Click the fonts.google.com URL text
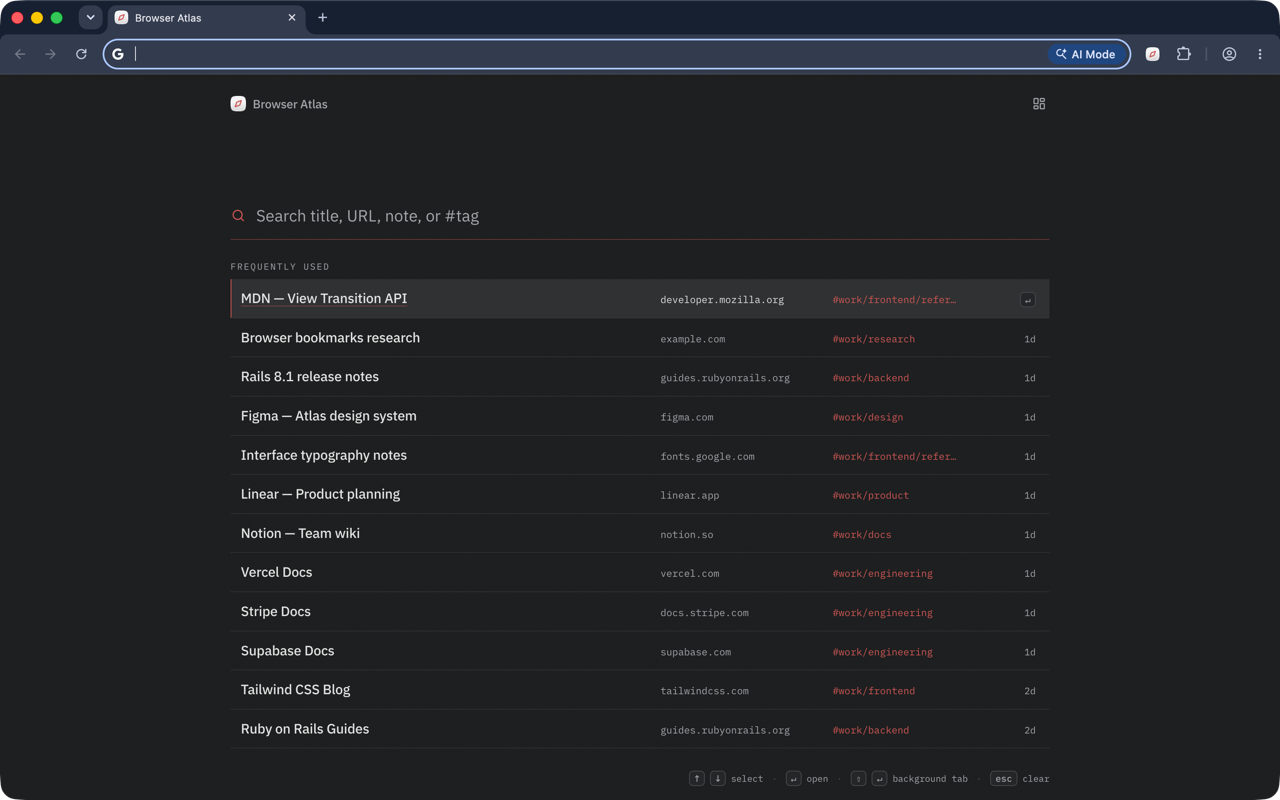Screen dimensions: 1280x800 click(707, 456)
